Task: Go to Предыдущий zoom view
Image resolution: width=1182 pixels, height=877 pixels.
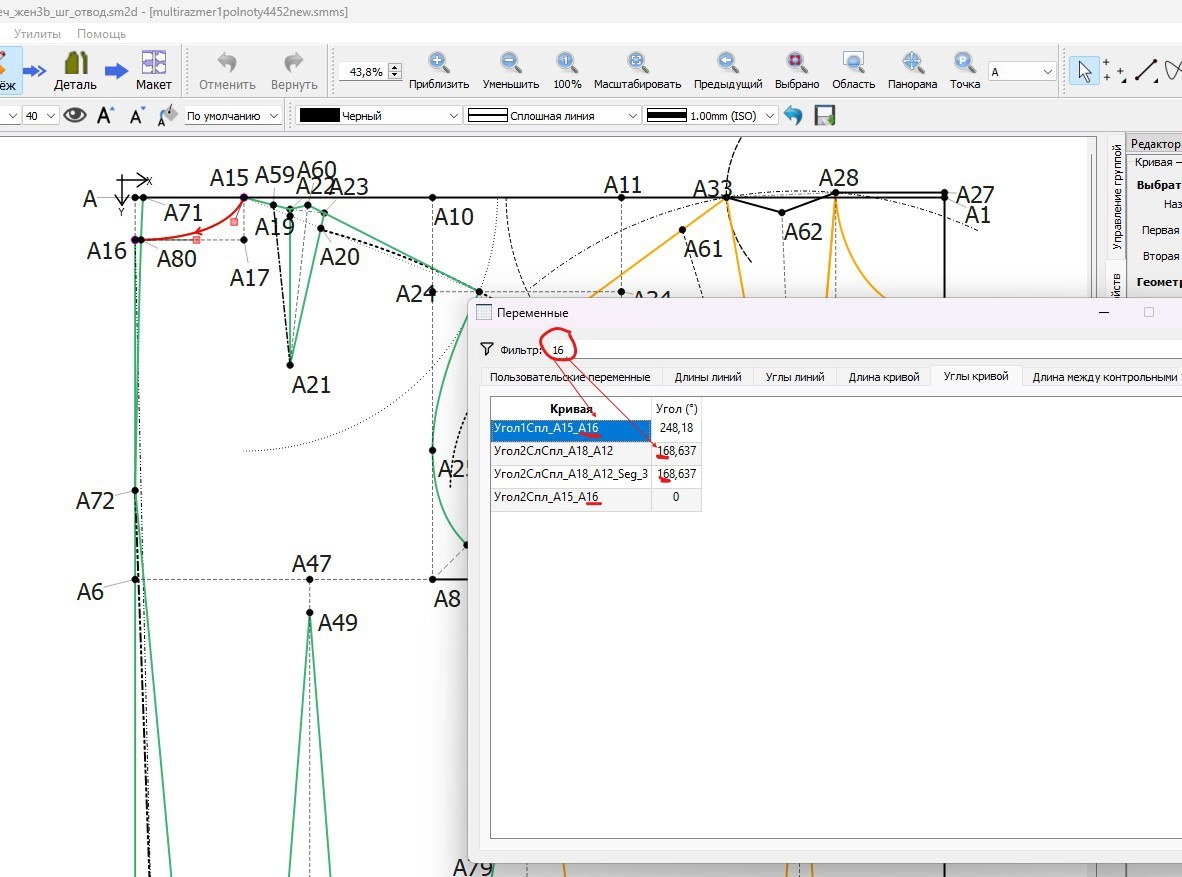Action: (727, 71)
